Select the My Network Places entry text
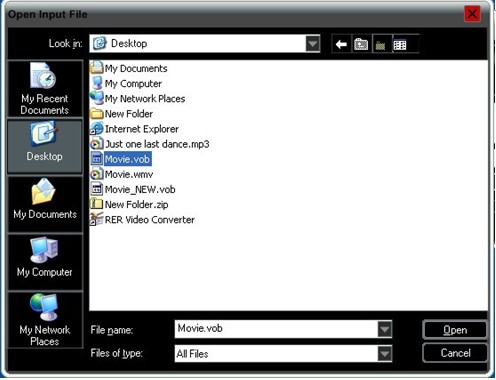Viewport: 496px width, 380px height. 145,99
